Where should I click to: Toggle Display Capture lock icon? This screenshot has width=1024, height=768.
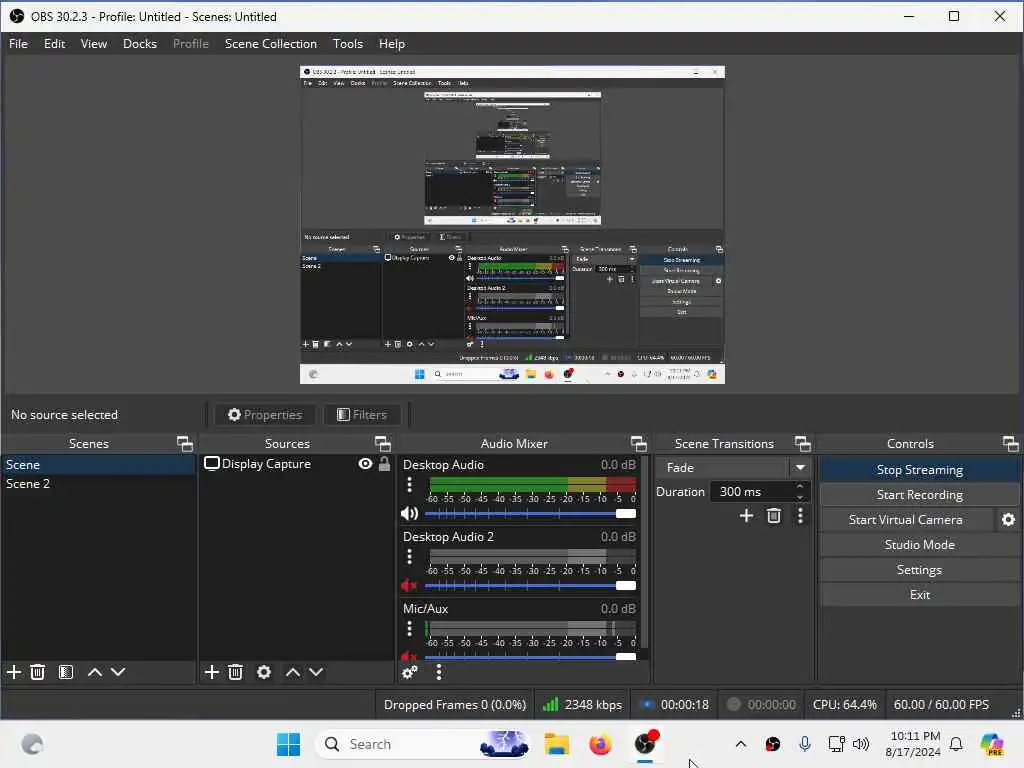coord(385,464)
